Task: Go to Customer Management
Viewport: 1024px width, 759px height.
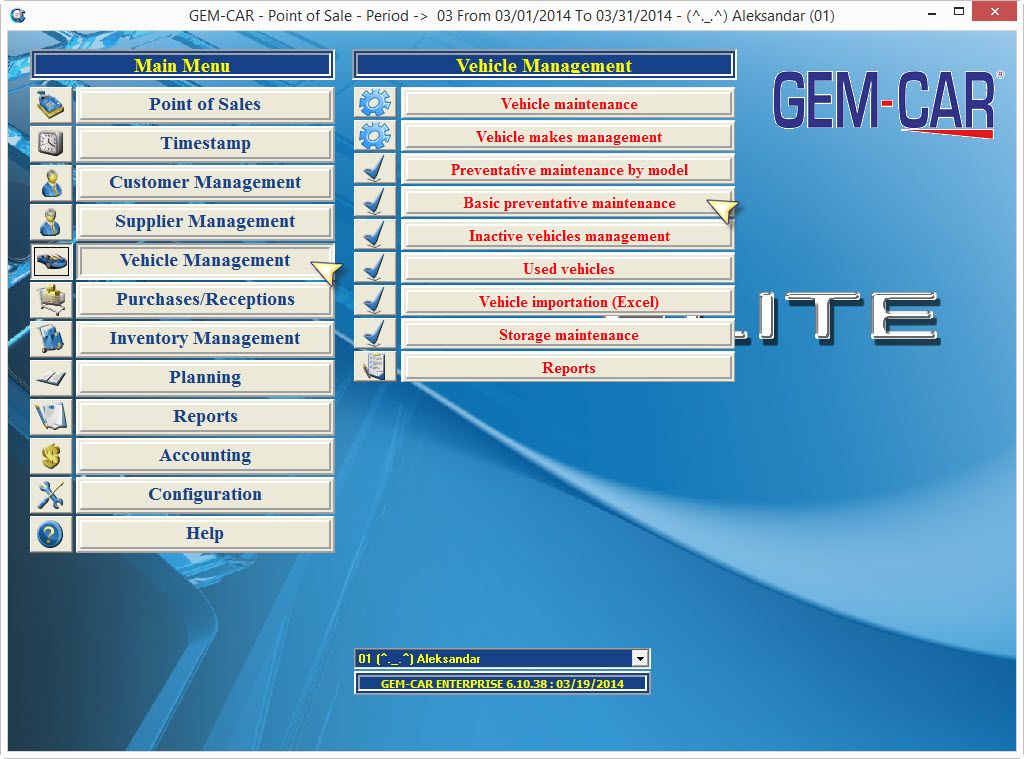Action: [205, 183]
